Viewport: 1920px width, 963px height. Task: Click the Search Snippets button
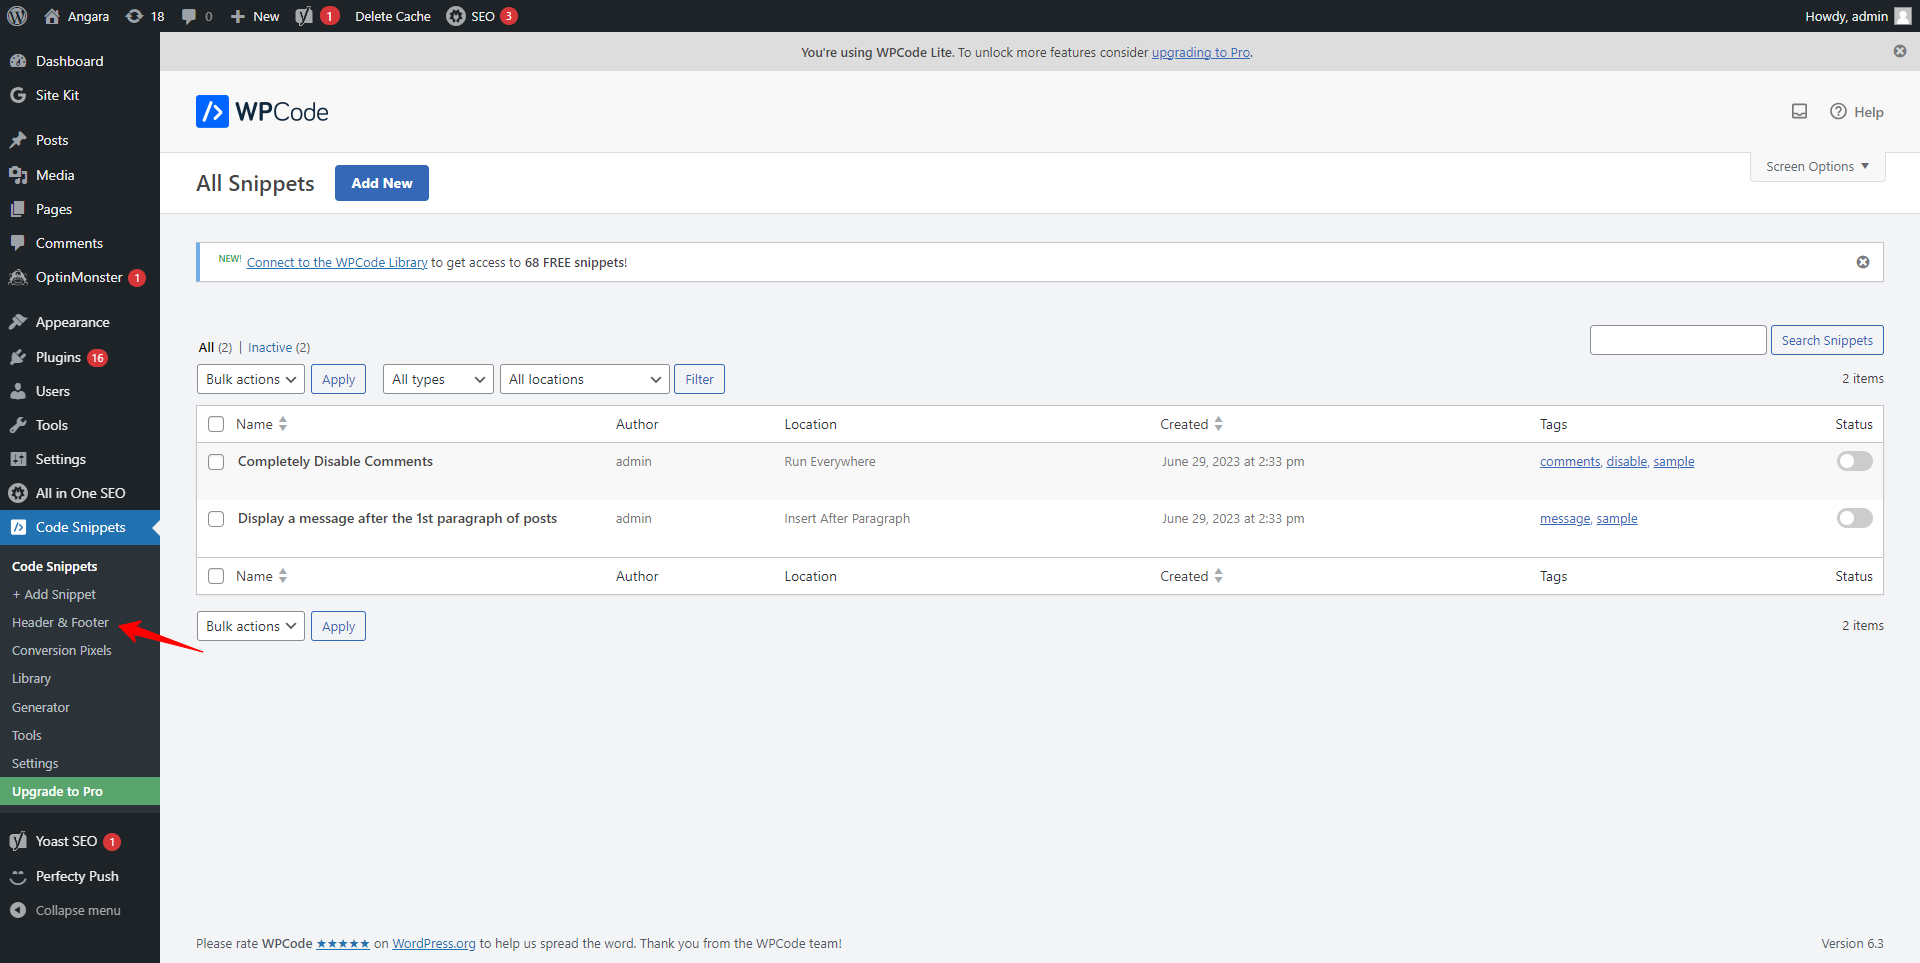click(1827, 340)
